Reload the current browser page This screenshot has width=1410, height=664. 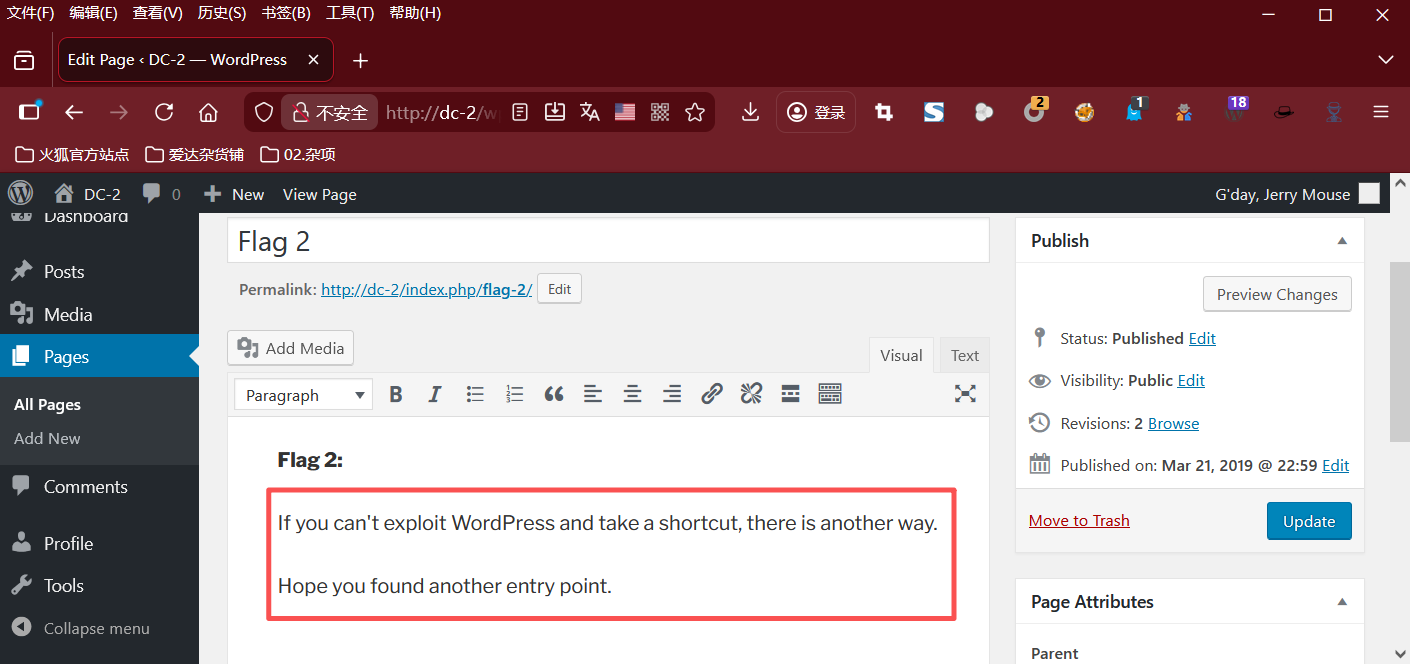pos(164,113)
